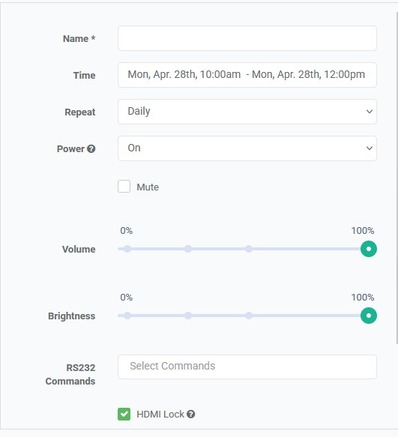The width and height of the screenshot is (398, 437).
Task: Set Brightness to the 0% slider stop
Action: (x=127, y=315)
